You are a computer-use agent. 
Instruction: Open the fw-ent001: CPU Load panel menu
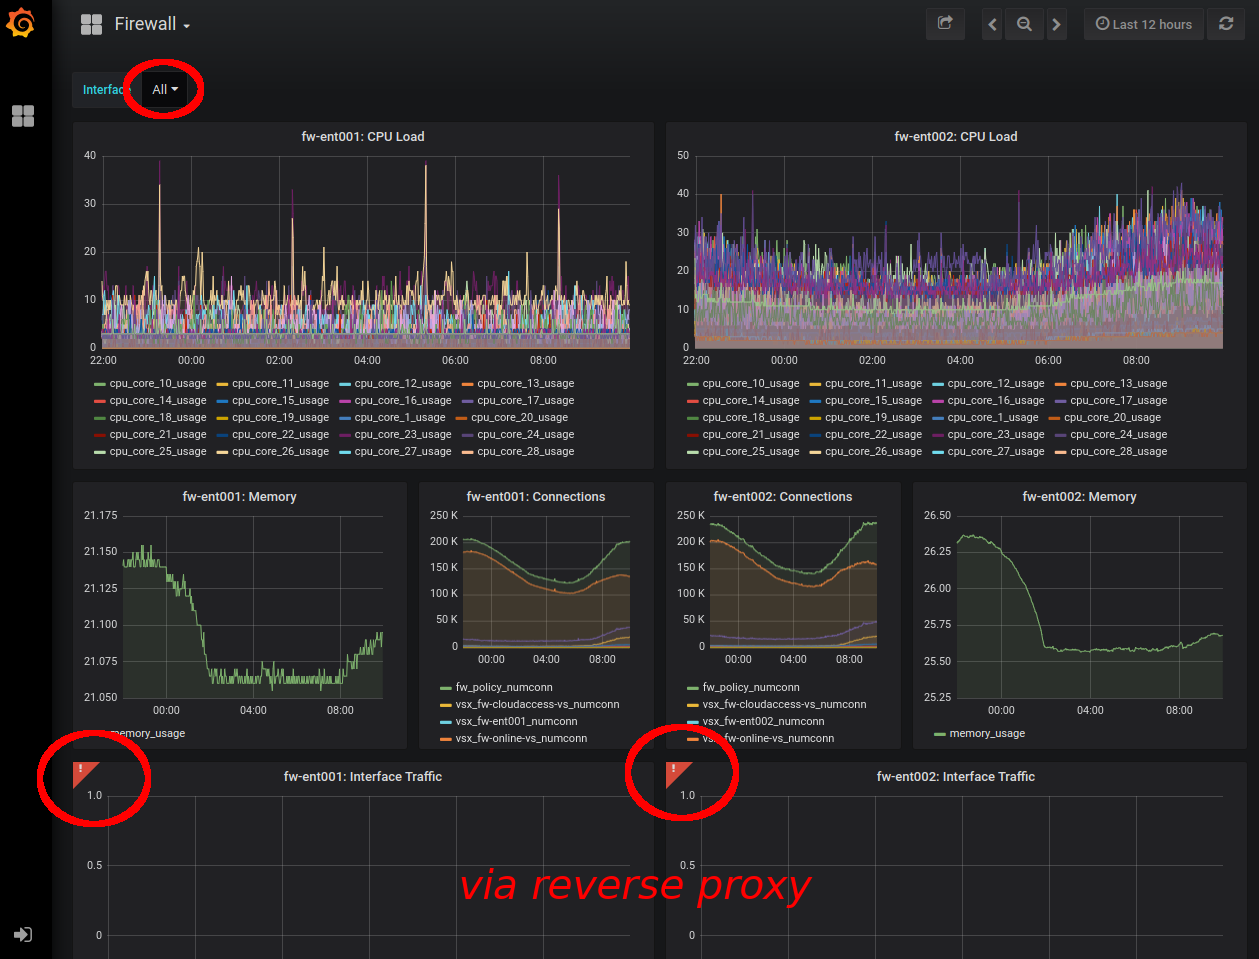(363, 136)
